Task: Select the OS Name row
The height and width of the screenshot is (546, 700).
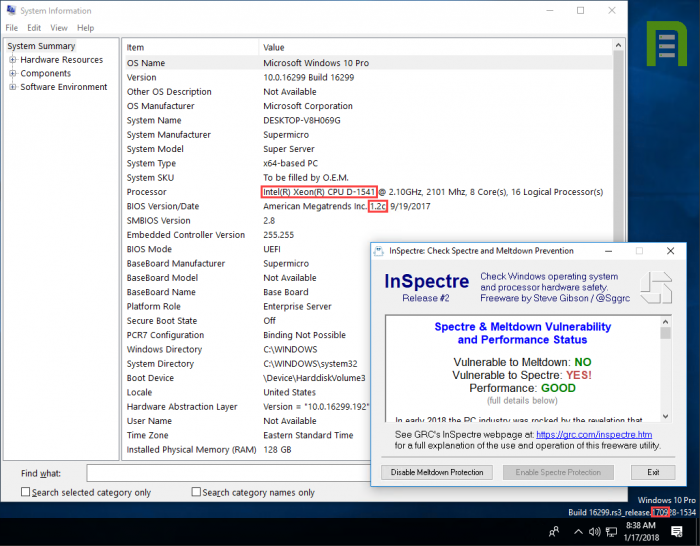Action: point(367,63)
